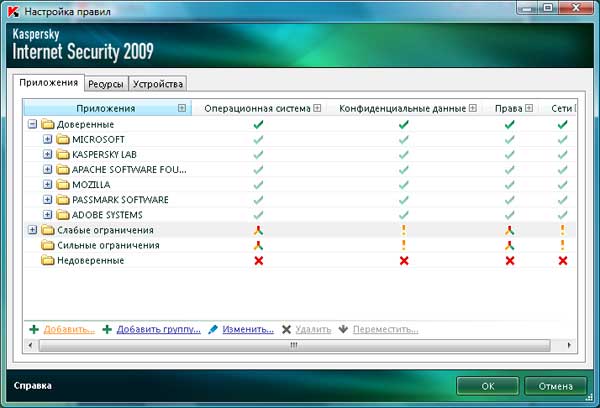Click the Kaspersky logo icon in title bar
This screenshot has width=600, height=408.
[13, 11]
